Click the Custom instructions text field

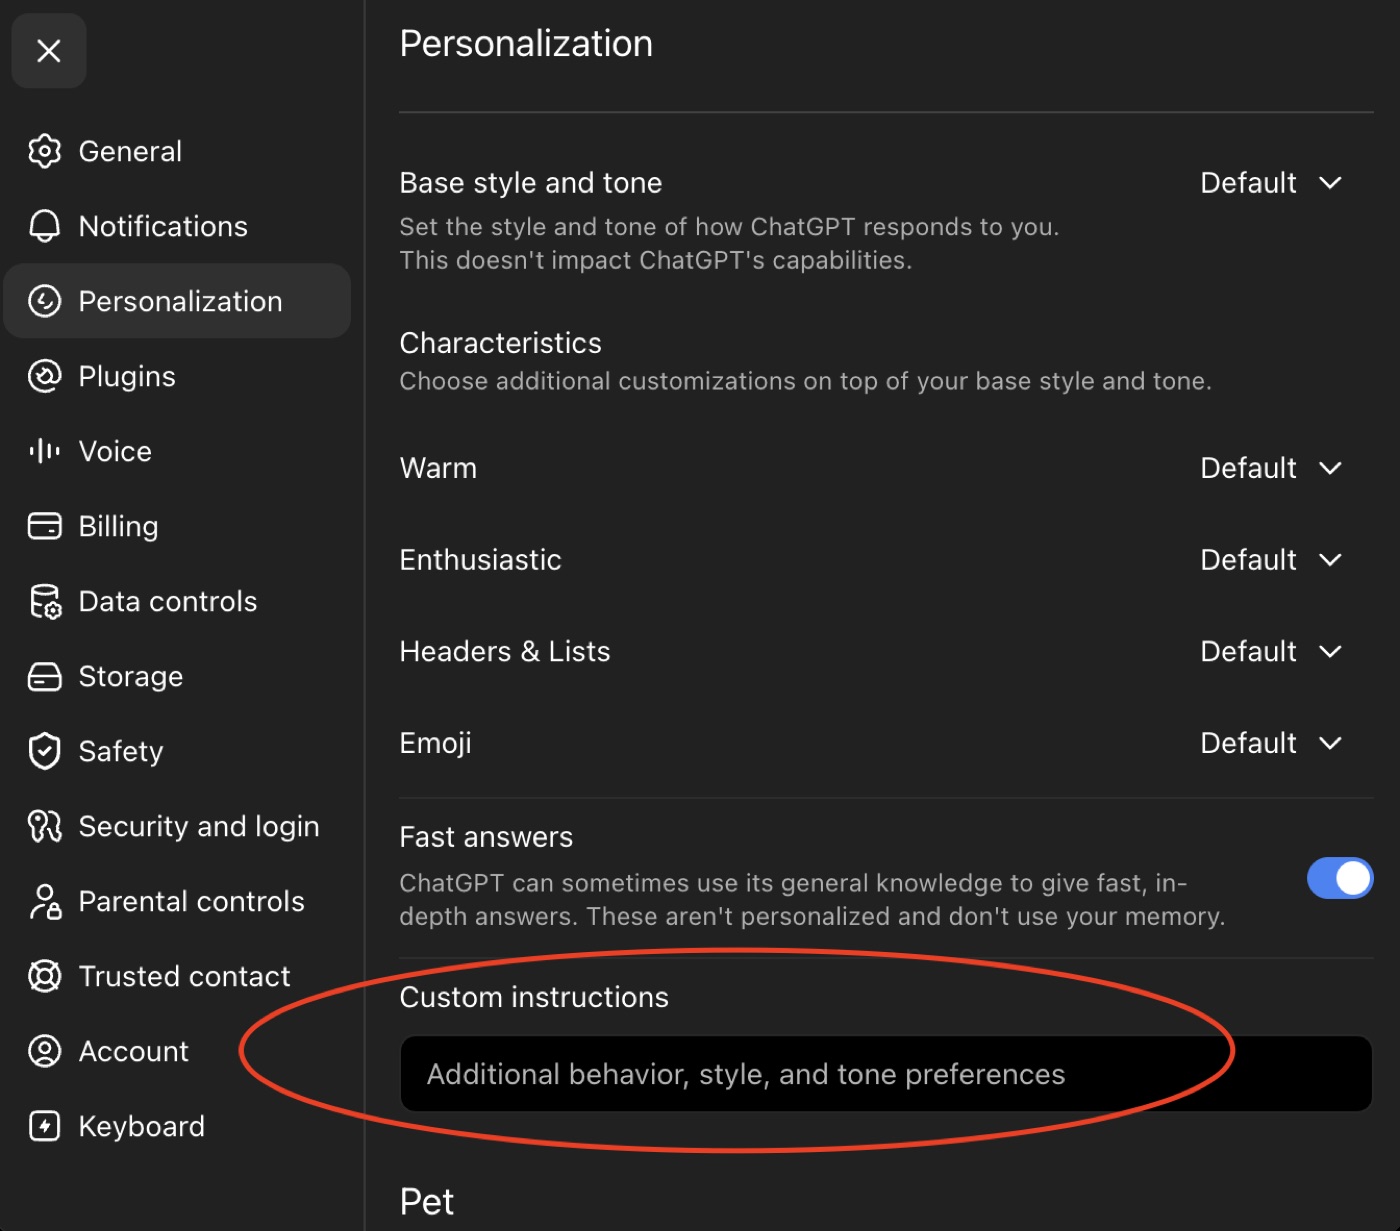pyautogui.click(x=886, y=1074)
